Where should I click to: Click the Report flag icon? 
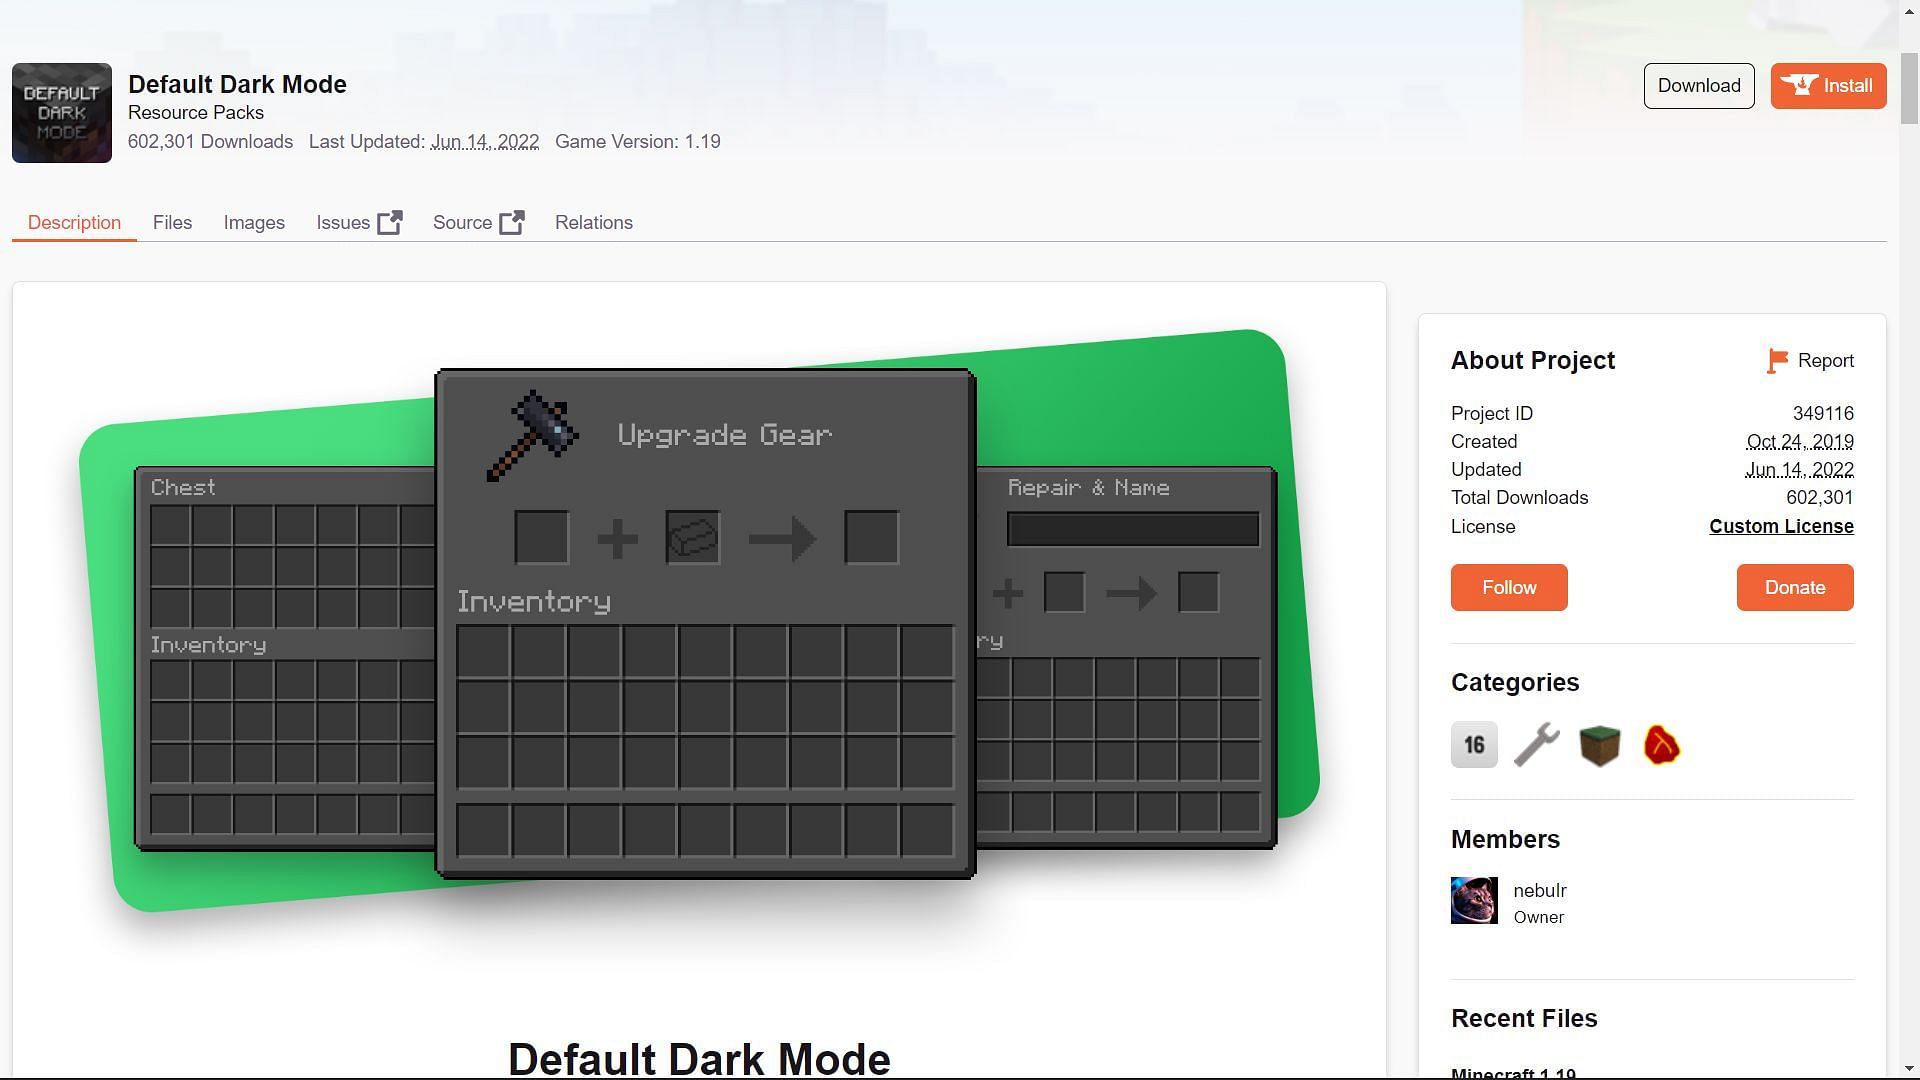[x=1777, y=361]
